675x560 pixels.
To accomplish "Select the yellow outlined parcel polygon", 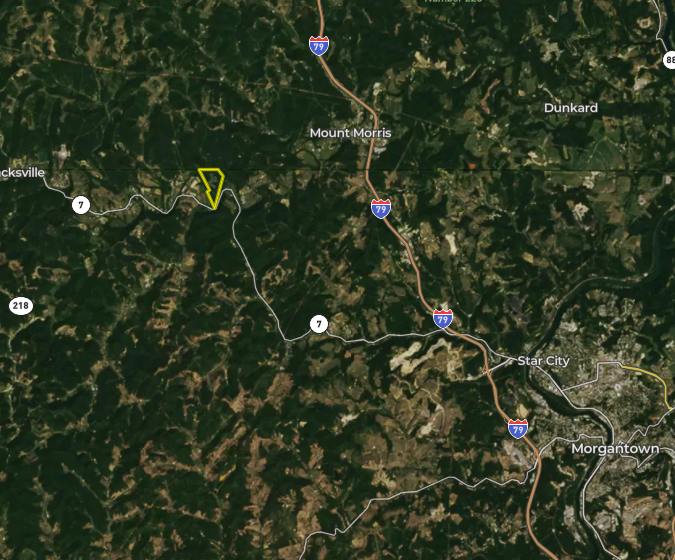I will [x=211, y=188].
